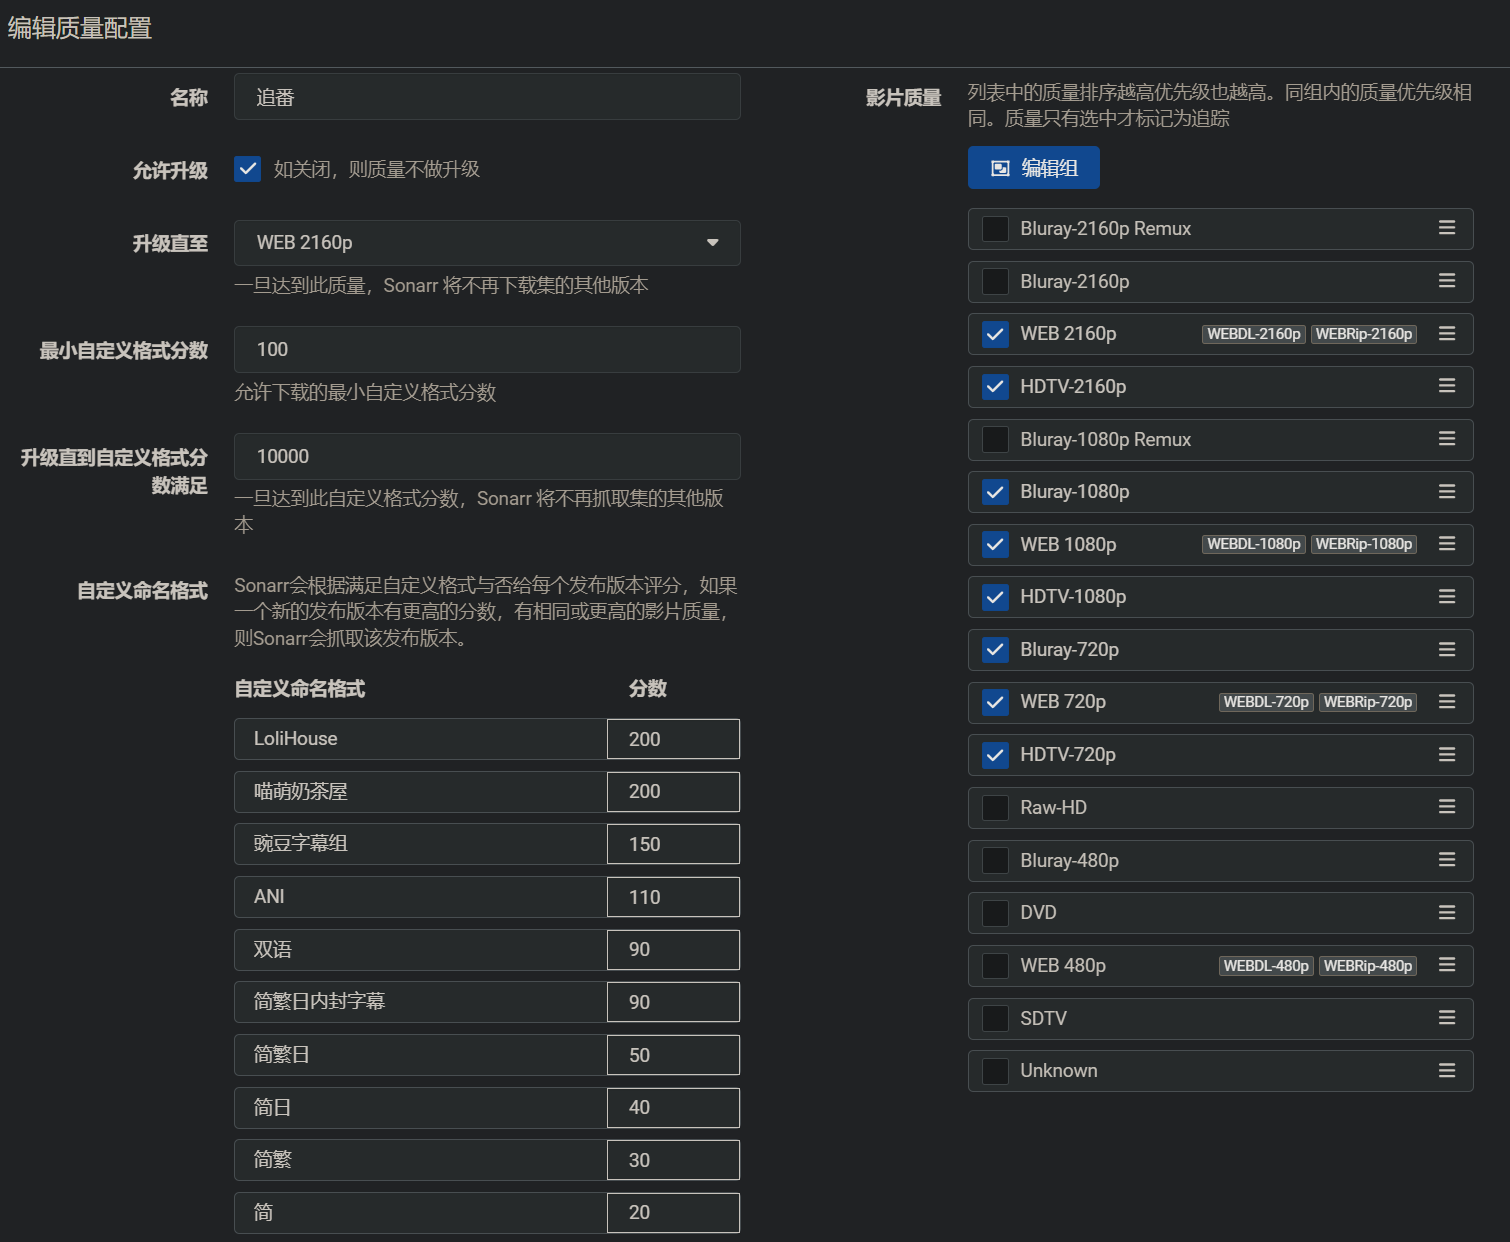Viewport: 1510px width, 1242px height.
Task: Click the WEBDL-1080p tag label
Action: 1253,544
